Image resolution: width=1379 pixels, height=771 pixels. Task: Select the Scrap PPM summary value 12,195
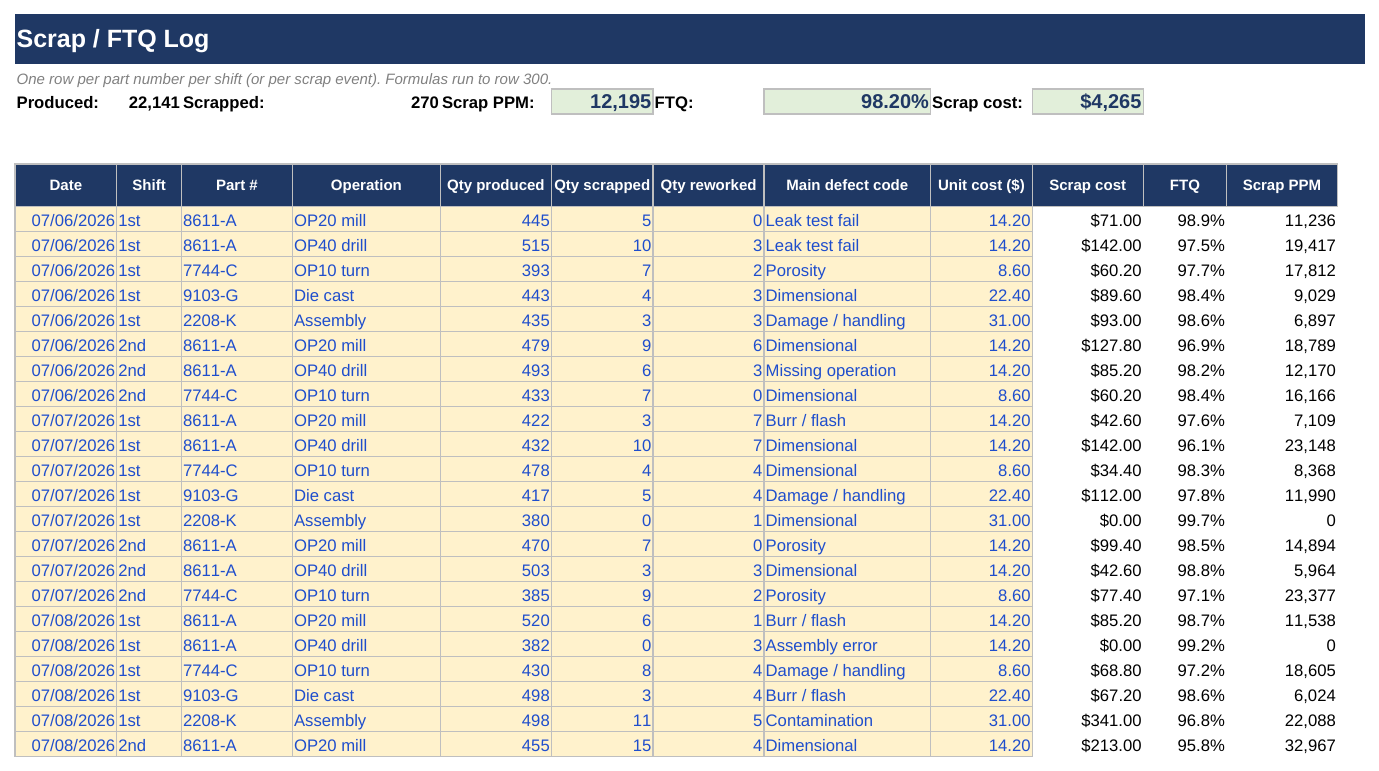[602, 101]
